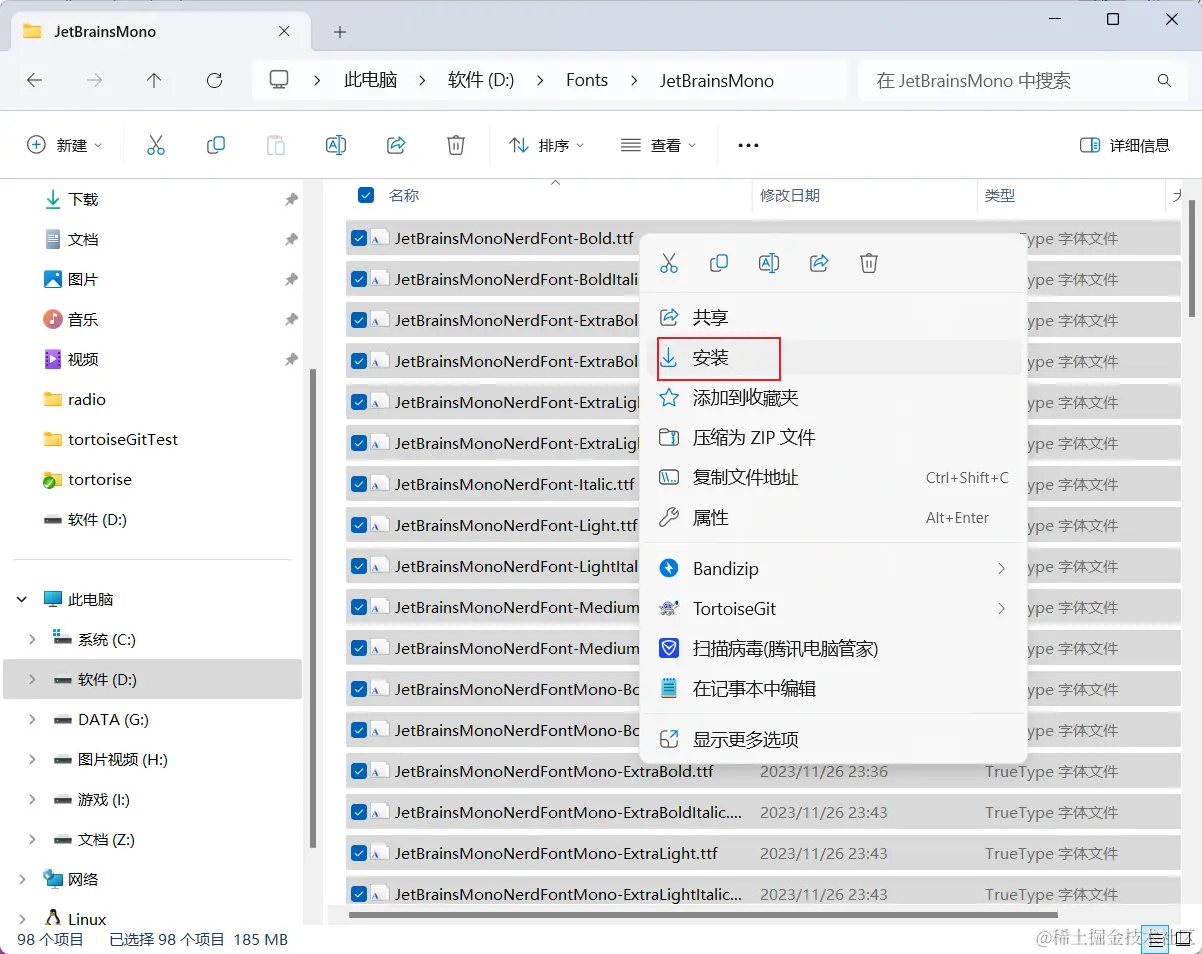Expand the TortoiseGit submenu arrow
Image resolution: width=1202 pixels, height=954 pixels.
pos(1001,608)
